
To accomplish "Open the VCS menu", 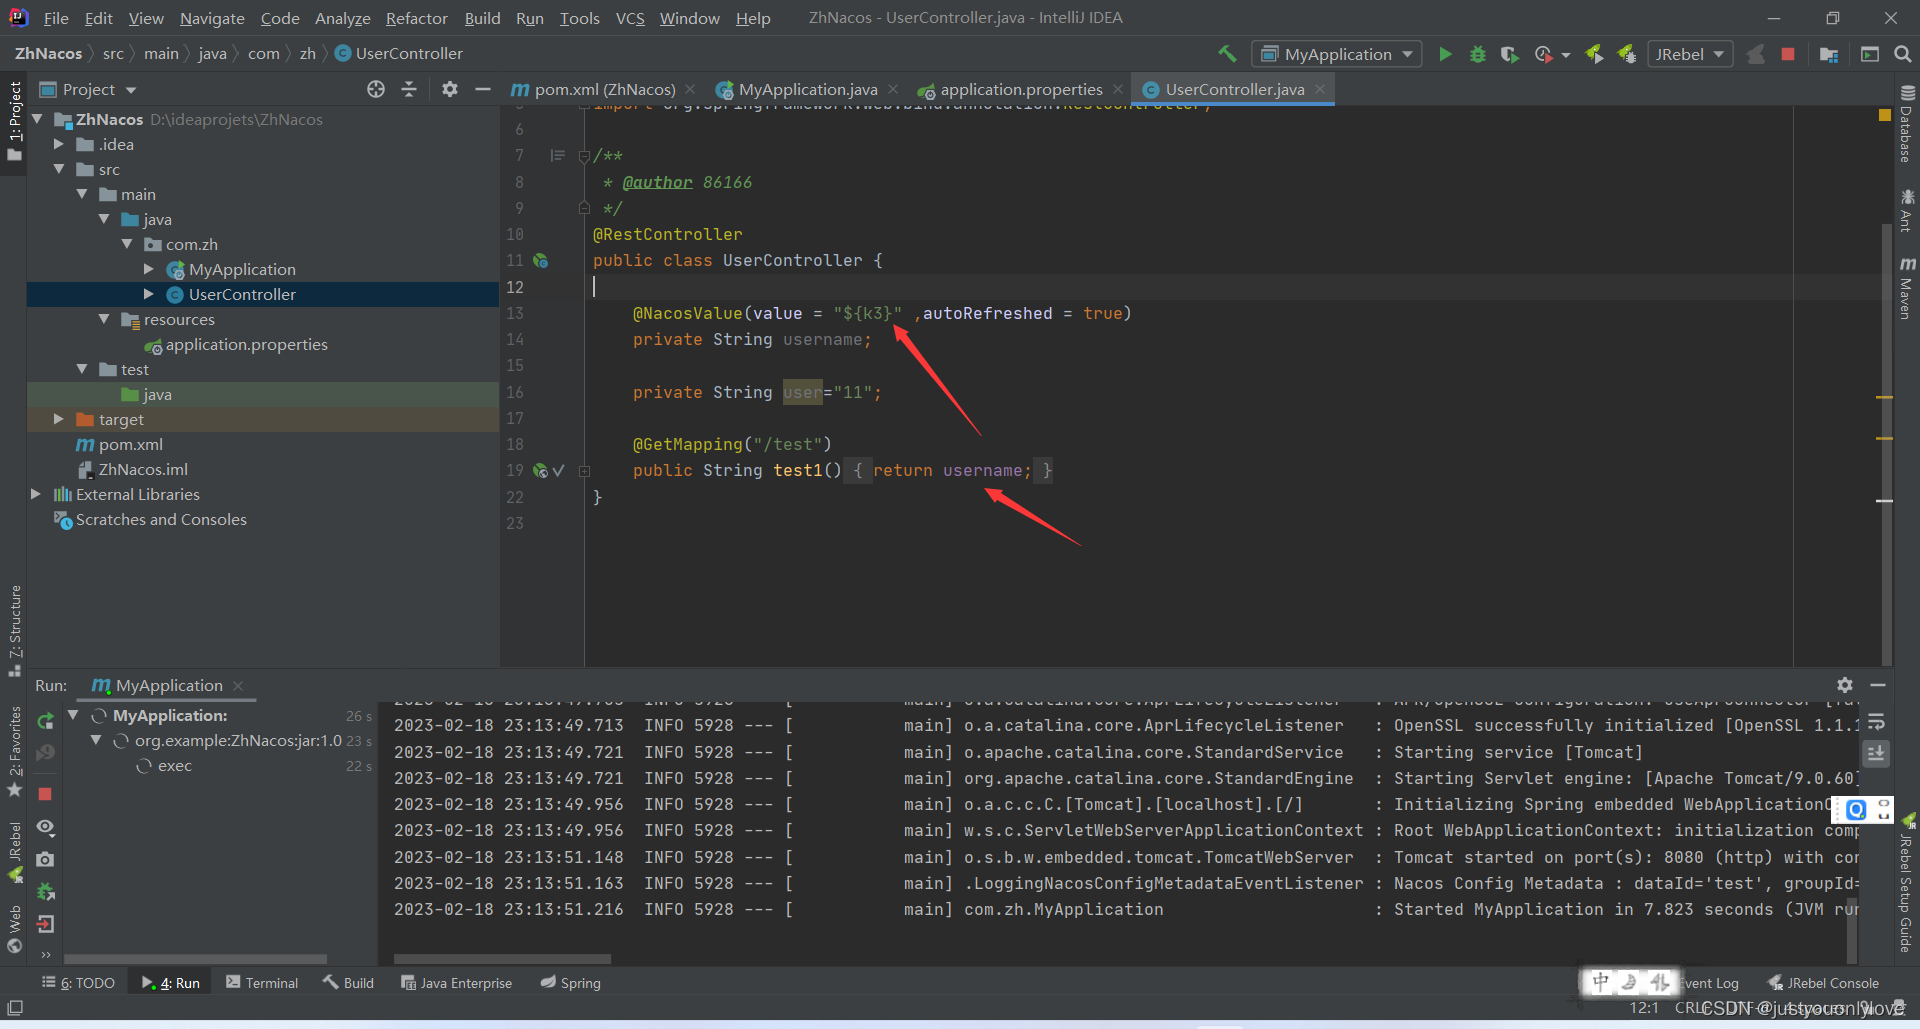I will click(x=630, y=18).
